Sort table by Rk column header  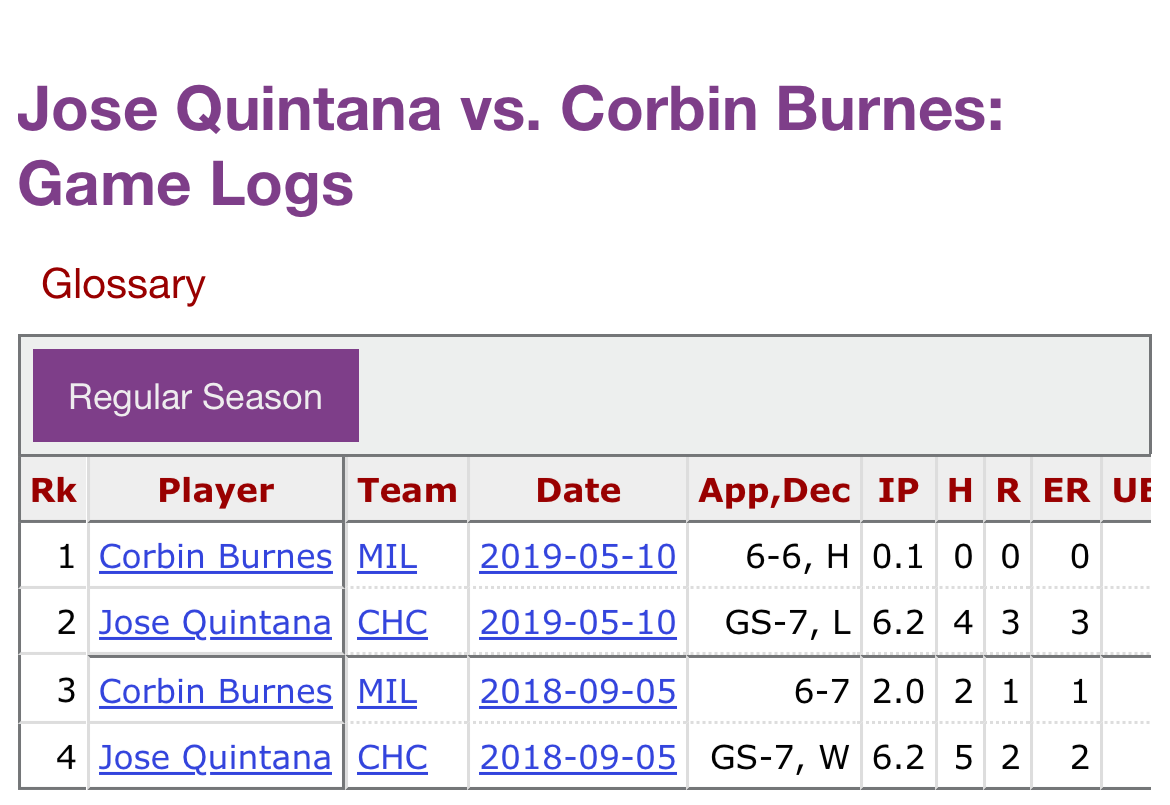(54, 490)
